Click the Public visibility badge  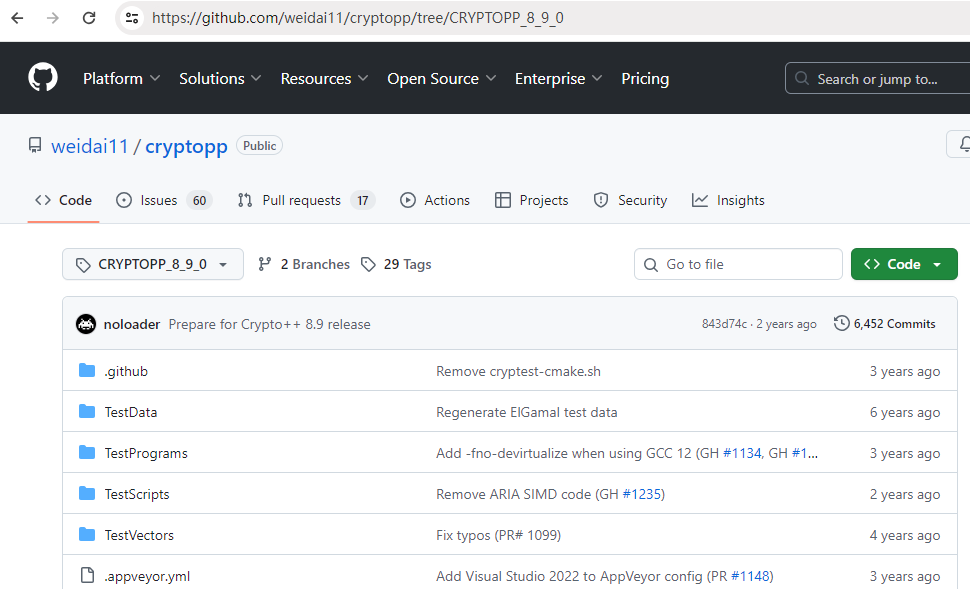259,145
